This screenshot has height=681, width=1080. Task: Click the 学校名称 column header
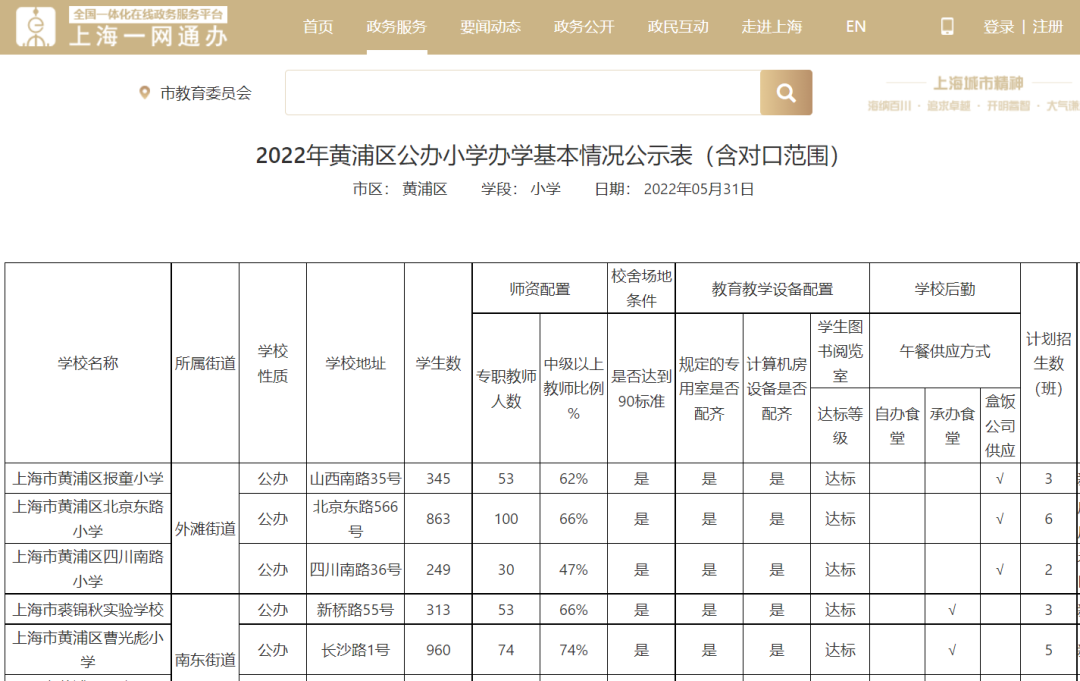pos(87,363)
